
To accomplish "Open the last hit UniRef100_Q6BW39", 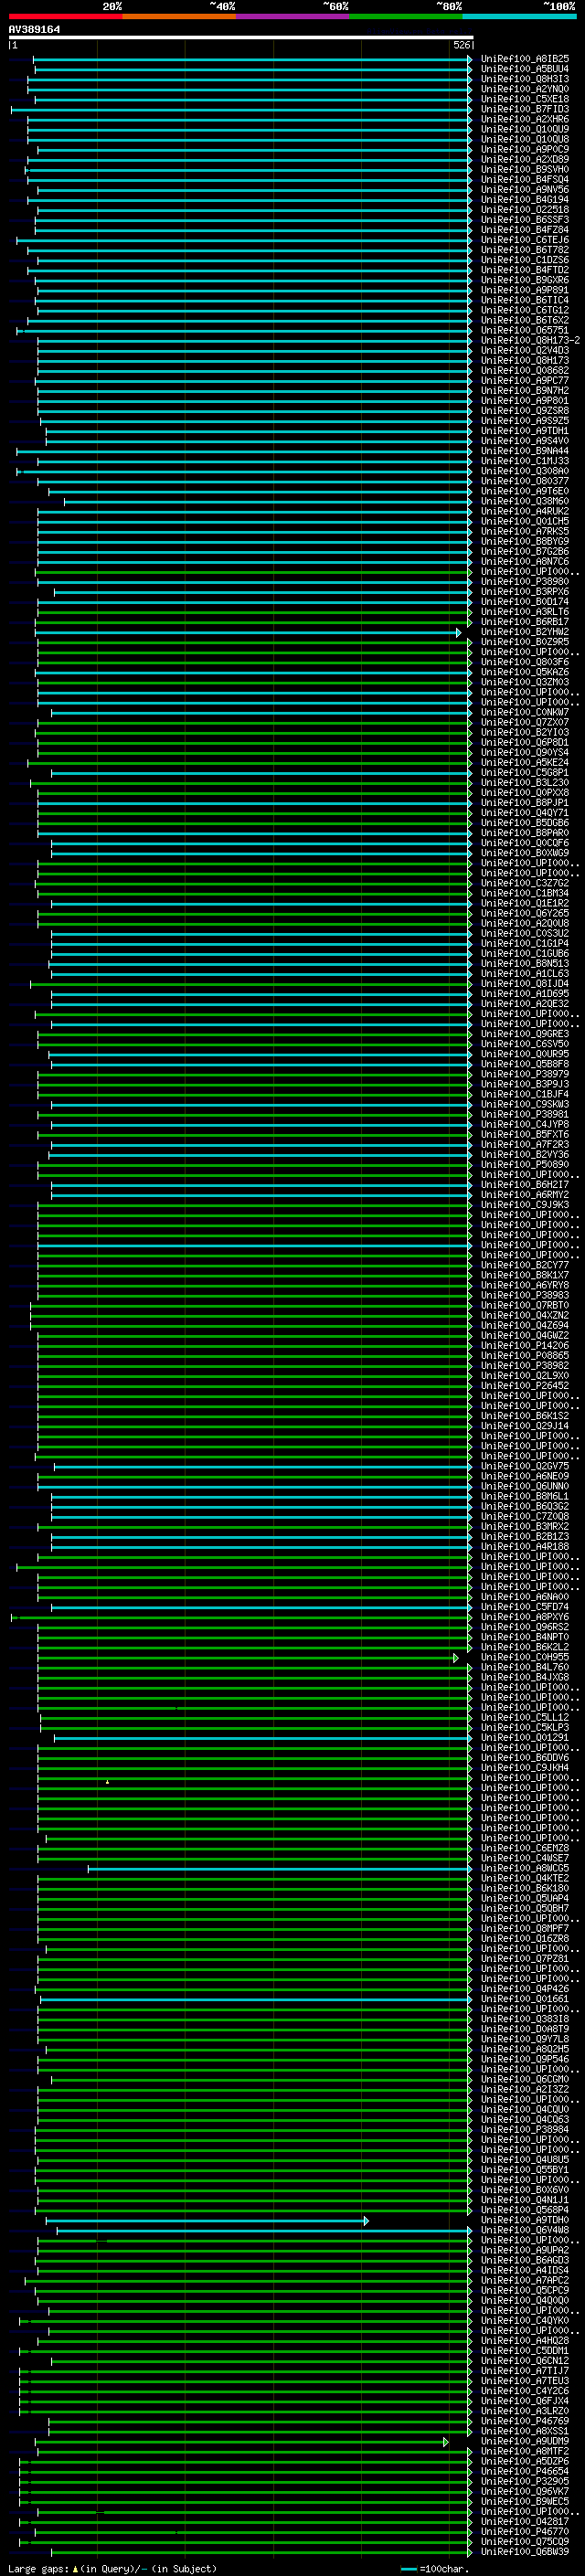I will point(524,2552).
